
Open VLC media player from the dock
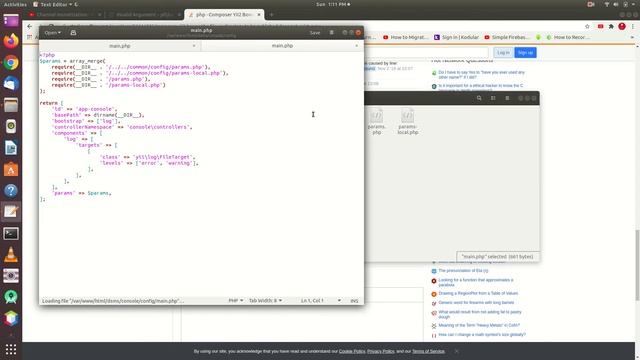coord(11,255)
